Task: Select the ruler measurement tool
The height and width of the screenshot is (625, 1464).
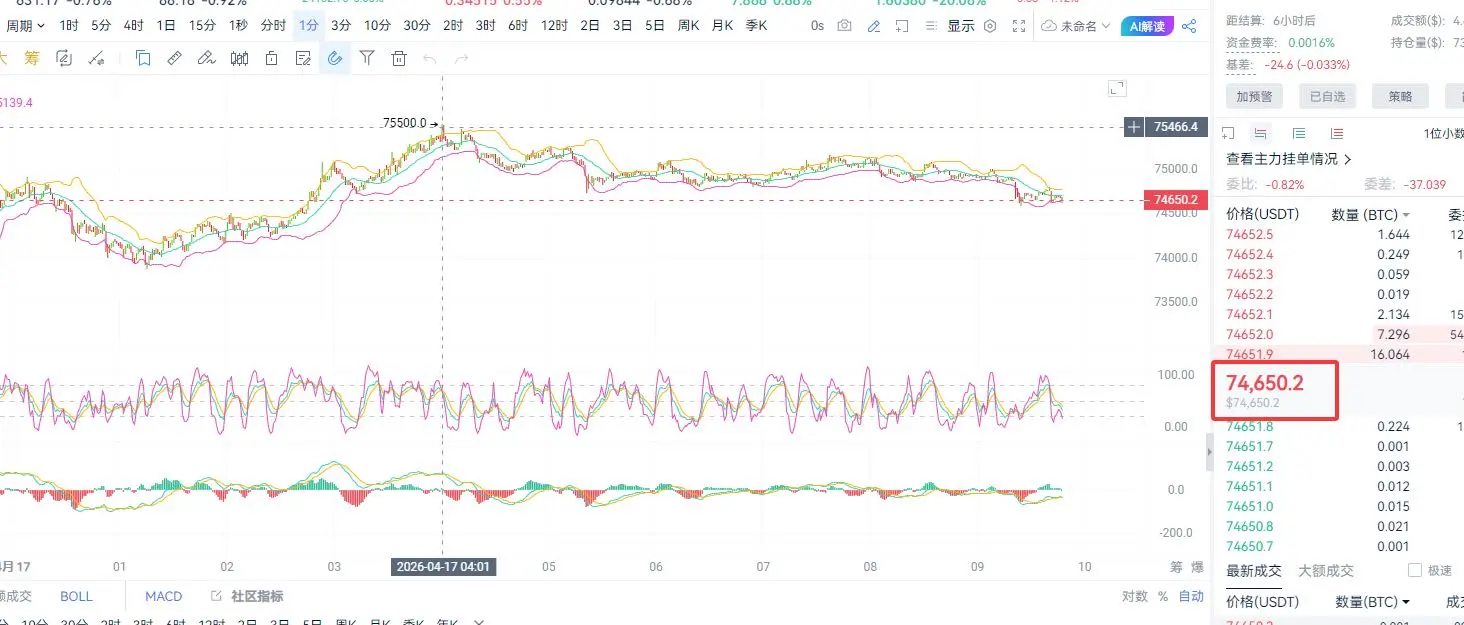Action: [174, 59]
